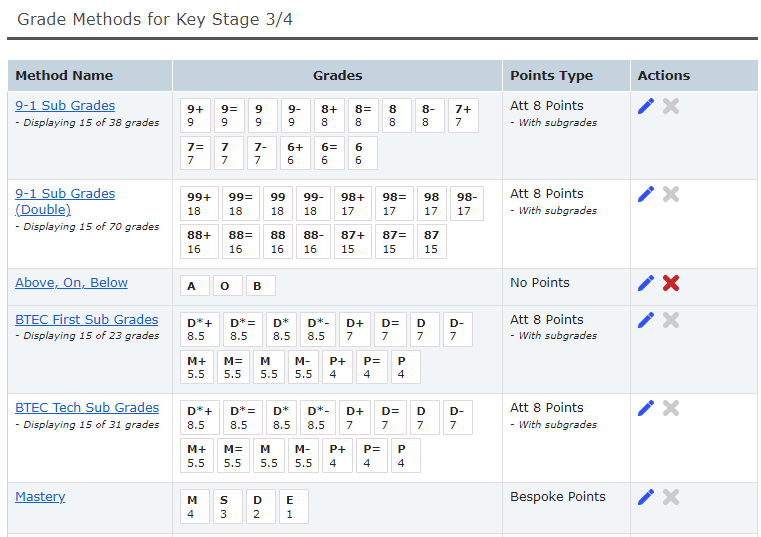The height and width of the screenshot is (537, 761).
Task: Open the Above, On, Below link
Action: coord(71,283)
